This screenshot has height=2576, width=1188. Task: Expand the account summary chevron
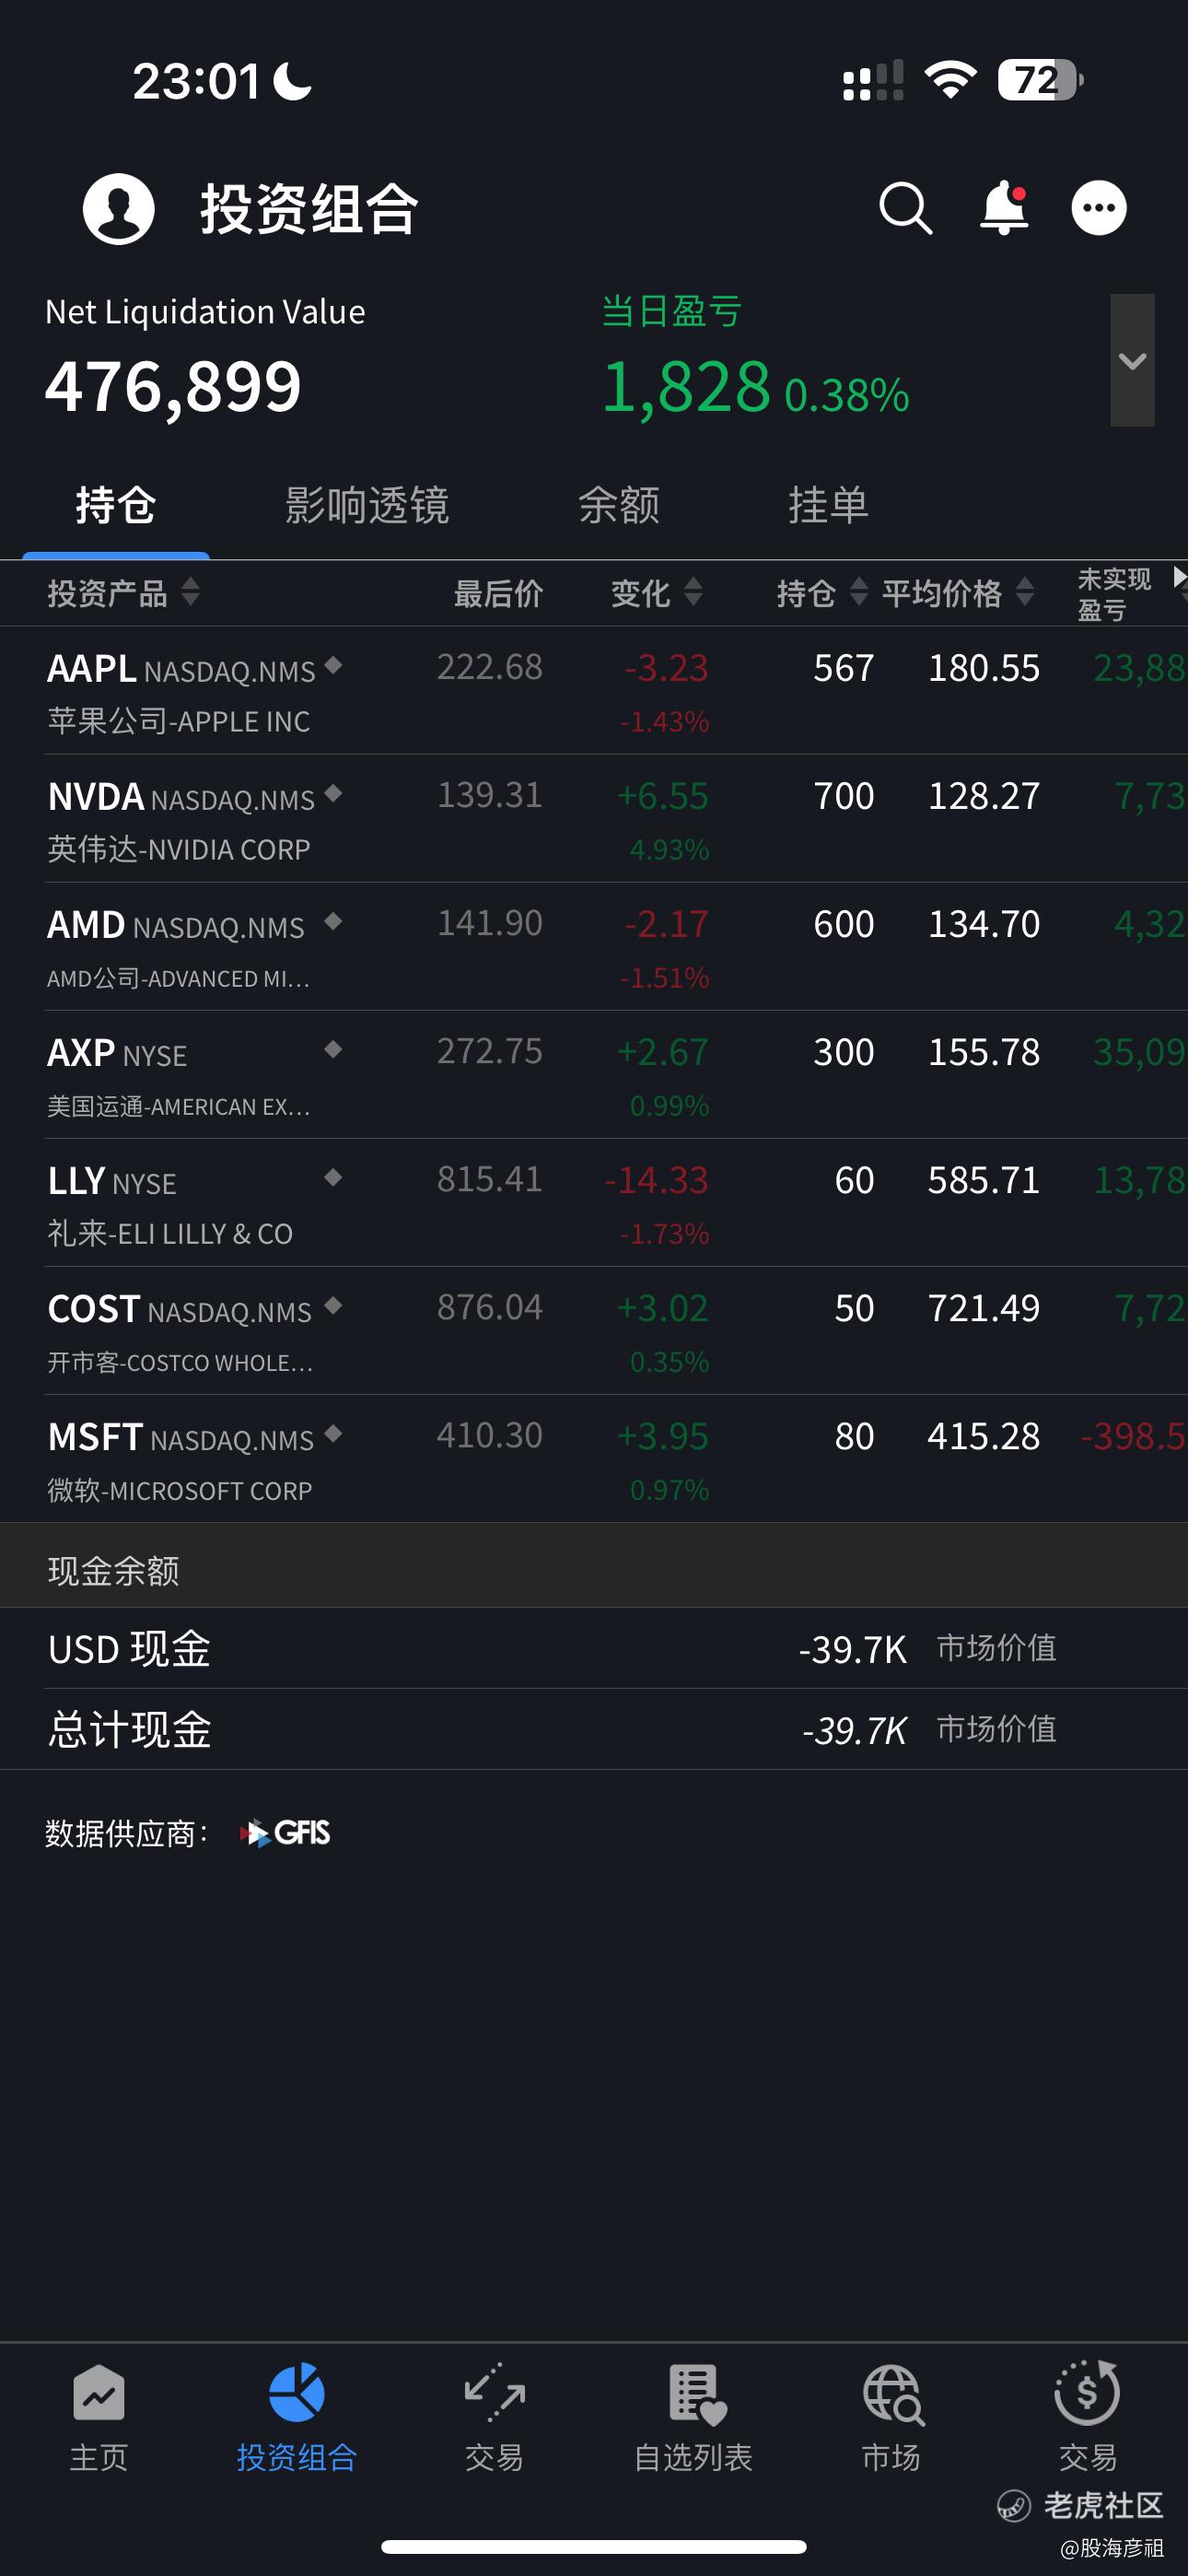coord(1132,360)
